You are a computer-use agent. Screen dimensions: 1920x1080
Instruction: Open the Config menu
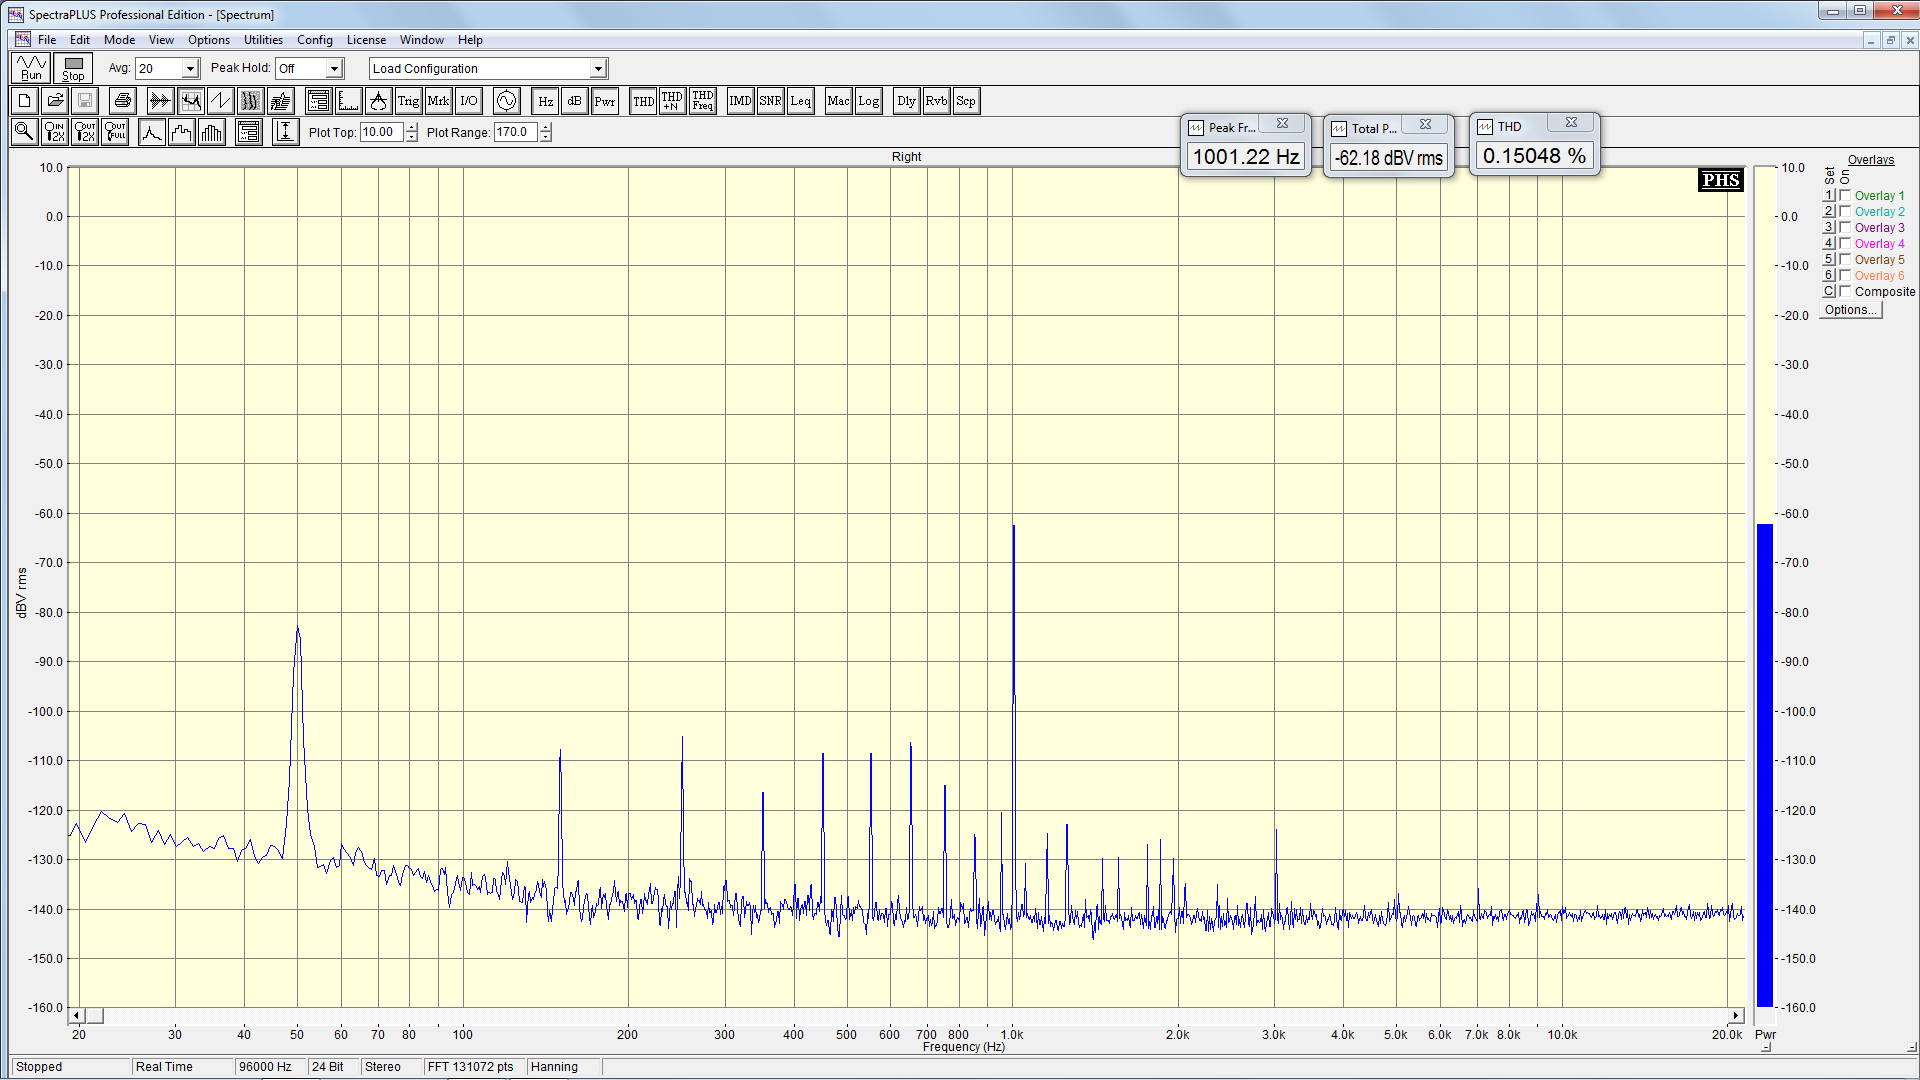click(314, 40)
